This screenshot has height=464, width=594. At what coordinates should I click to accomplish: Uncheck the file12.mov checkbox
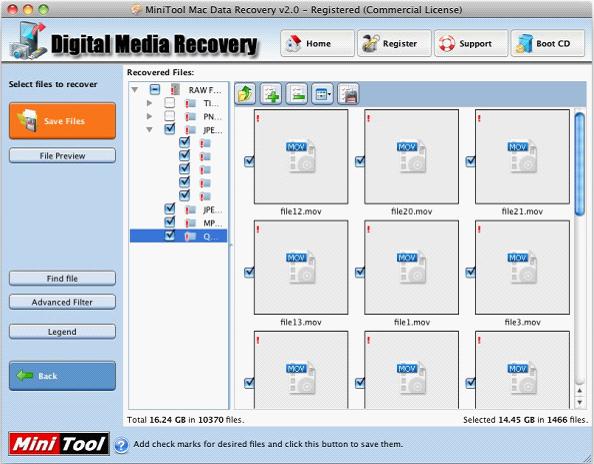pyautogui.click(x=249, y=161)
